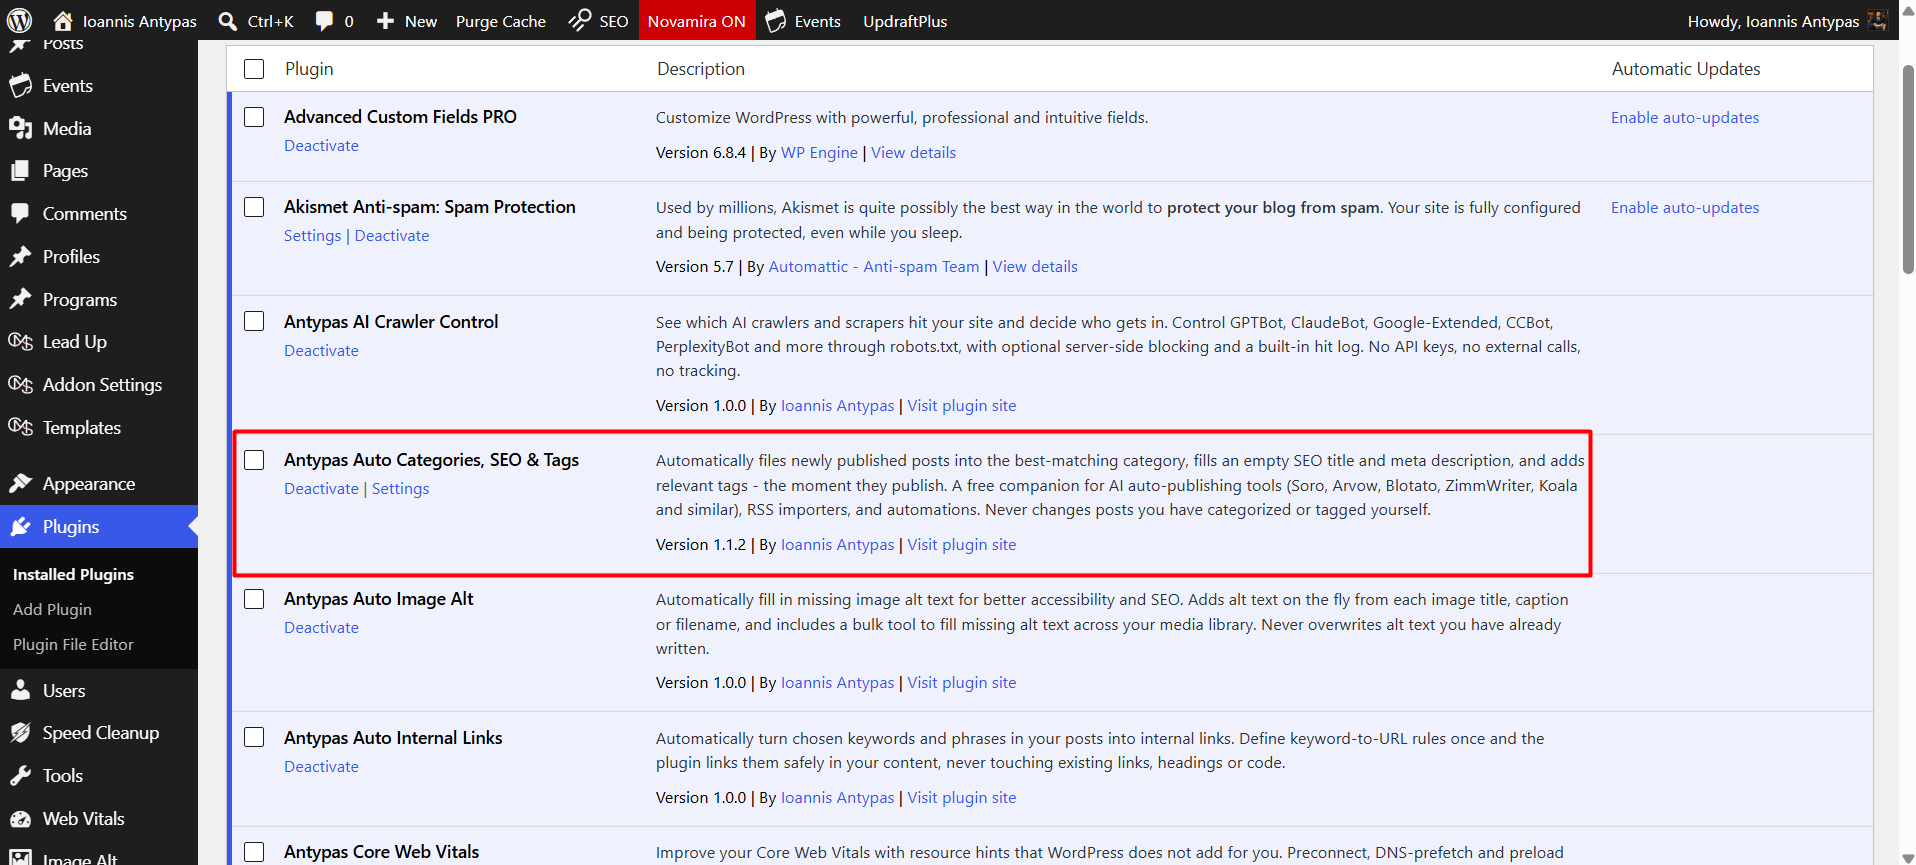
Task: Click the Appearance brush icon in sidebar
Action: [x=20, y=484]
